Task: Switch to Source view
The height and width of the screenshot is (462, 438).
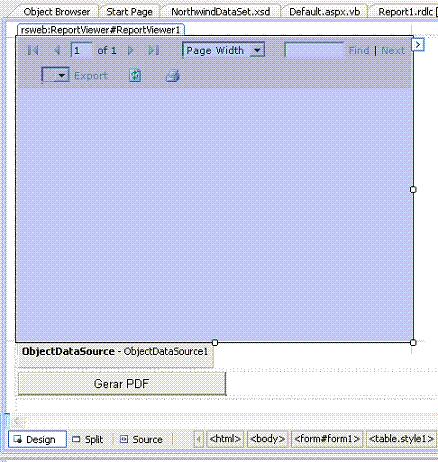Action: [141, 439]
